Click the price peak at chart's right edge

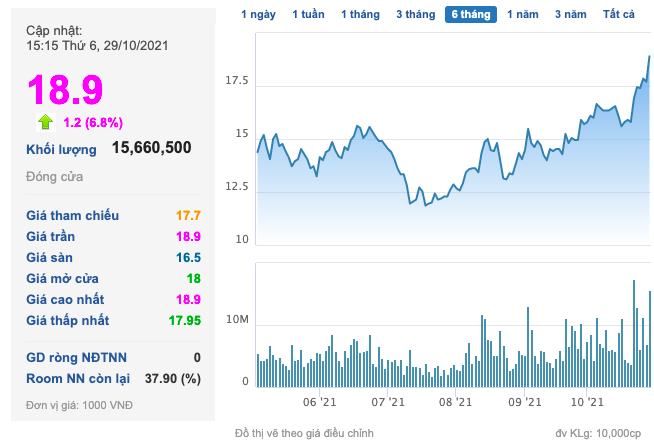point(649,57)
